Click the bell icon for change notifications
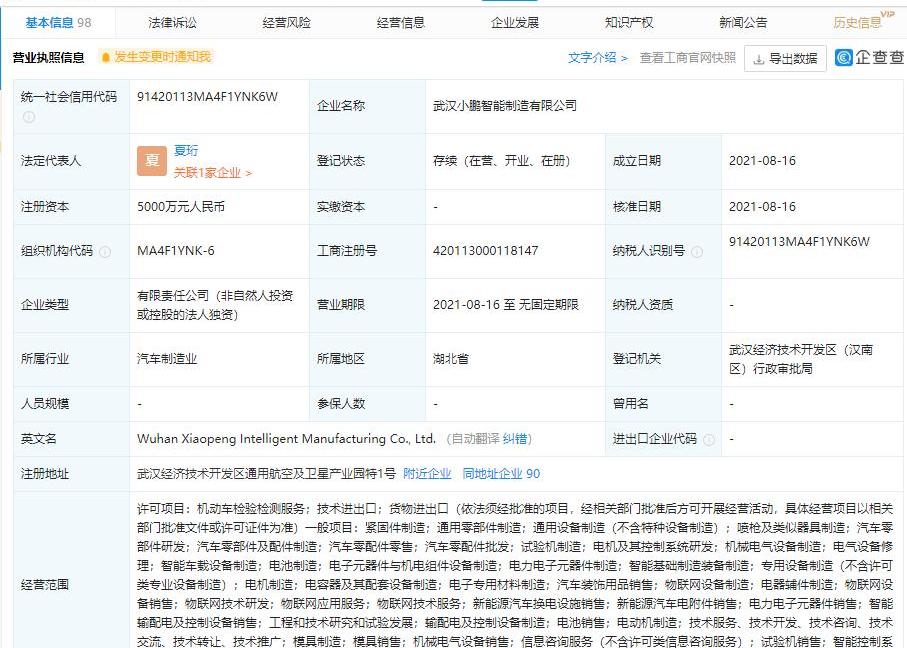 pos(105,57)
